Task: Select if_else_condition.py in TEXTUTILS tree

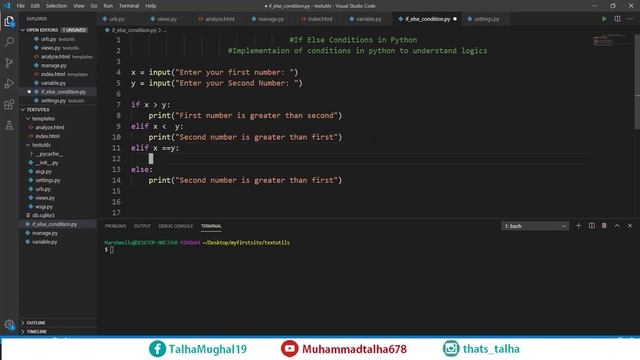Action: tap(58, 224)
